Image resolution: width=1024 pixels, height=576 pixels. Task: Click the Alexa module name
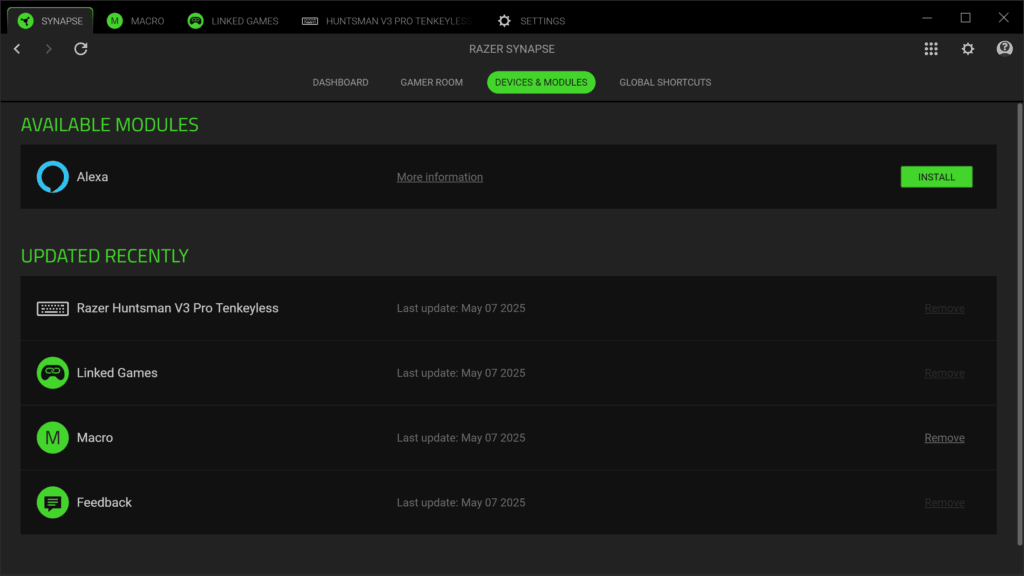[93, 177]
